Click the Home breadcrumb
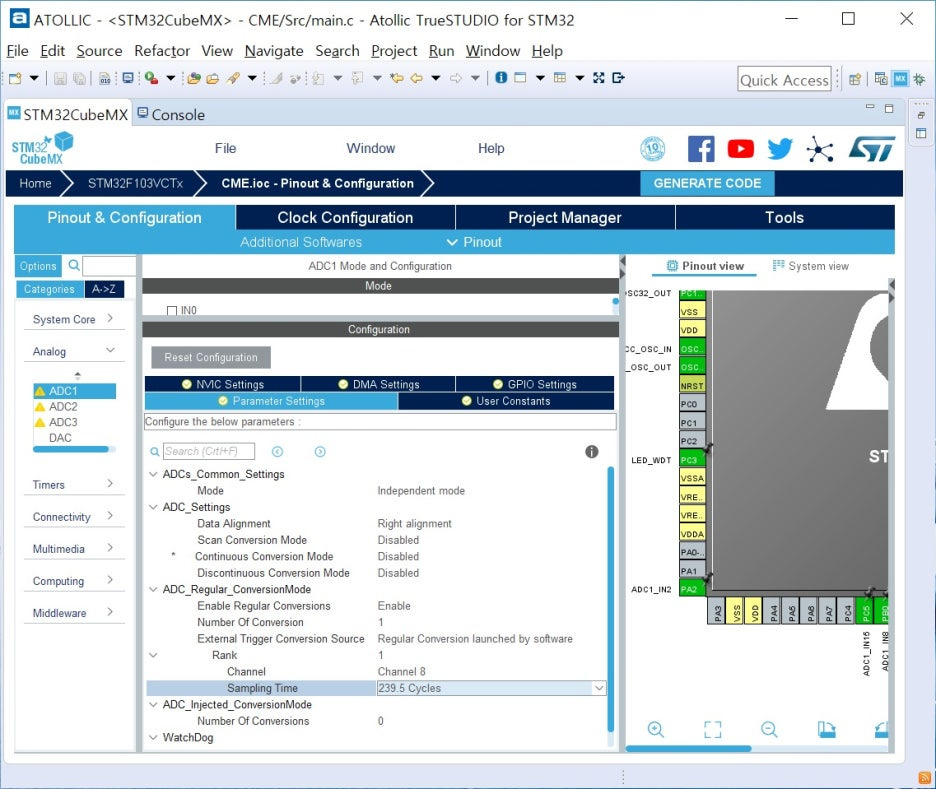 coord(35,183)
